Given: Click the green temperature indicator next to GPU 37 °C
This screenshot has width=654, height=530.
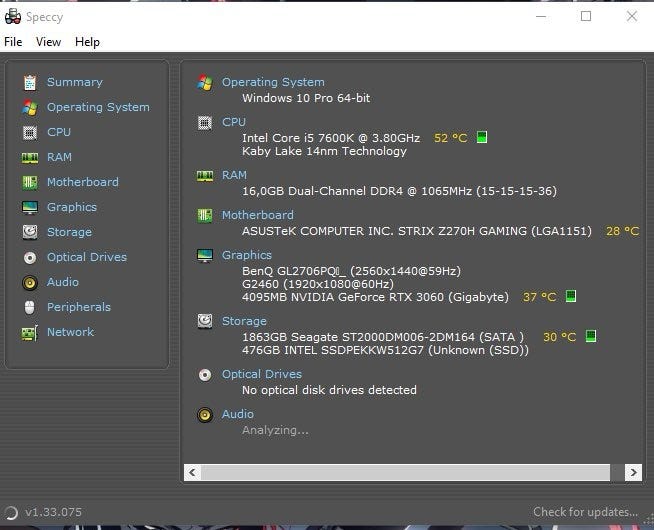Looking at the screenshot, I should tap(571, 296).
